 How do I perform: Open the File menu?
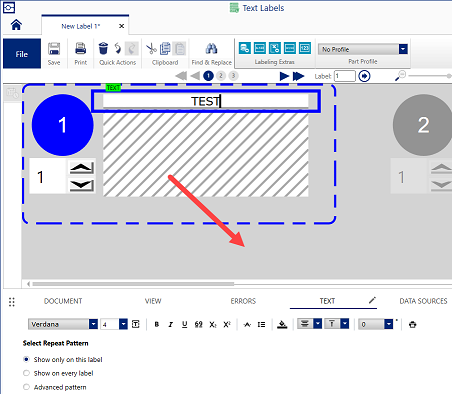(22, 54)
